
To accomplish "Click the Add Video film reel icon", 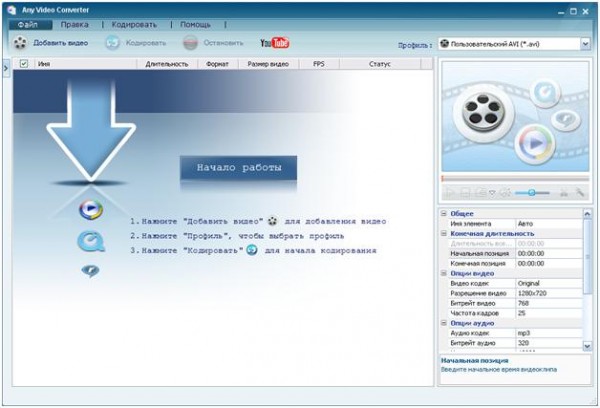I will [x=20, y=43].
